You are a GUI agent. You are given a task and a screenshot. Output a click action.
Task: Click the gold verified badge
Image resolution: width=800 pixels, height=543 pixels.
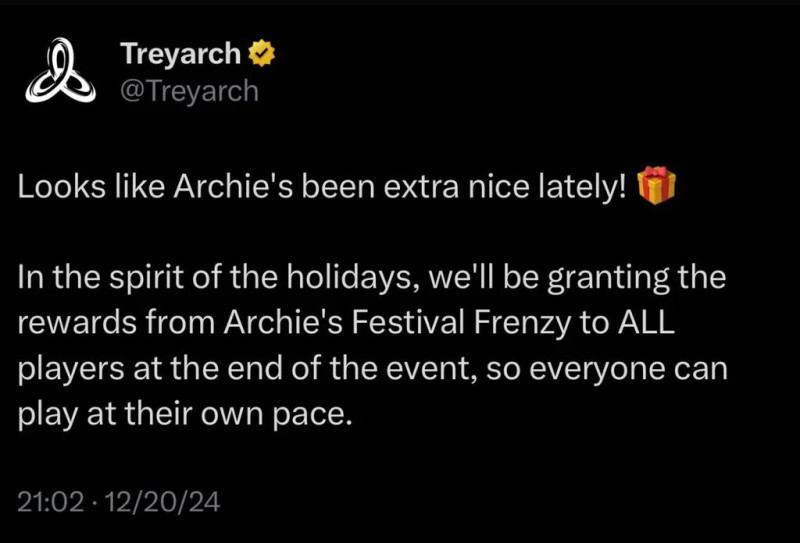pyautogui.click(x=263, y=51)
